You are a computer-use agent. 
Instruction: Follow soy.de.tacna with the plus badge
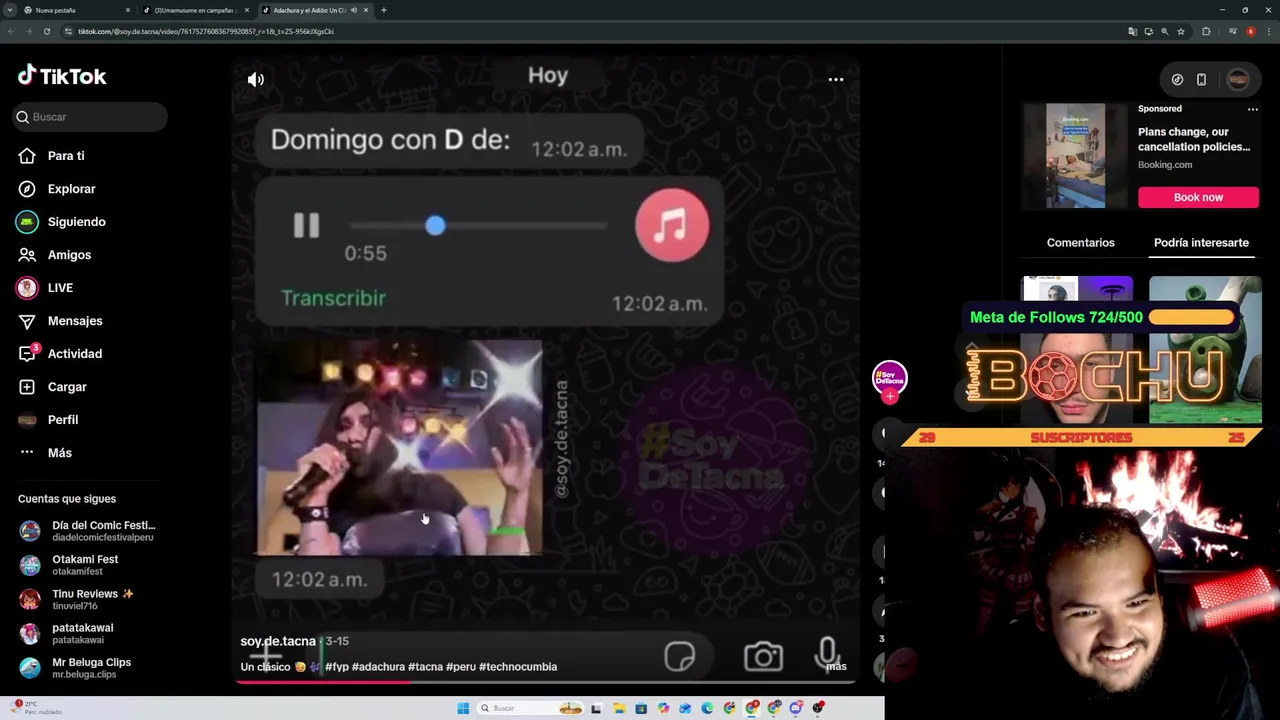point(890,396)
